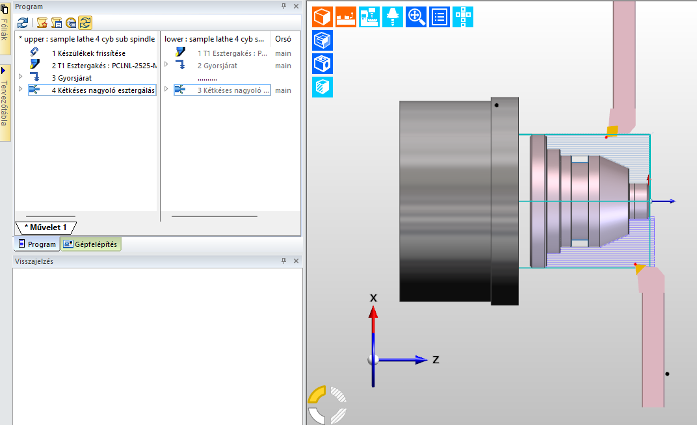Close the Program panel
Image resolution: width=699 pixels, height=426 pixels.
coord(296,6)
